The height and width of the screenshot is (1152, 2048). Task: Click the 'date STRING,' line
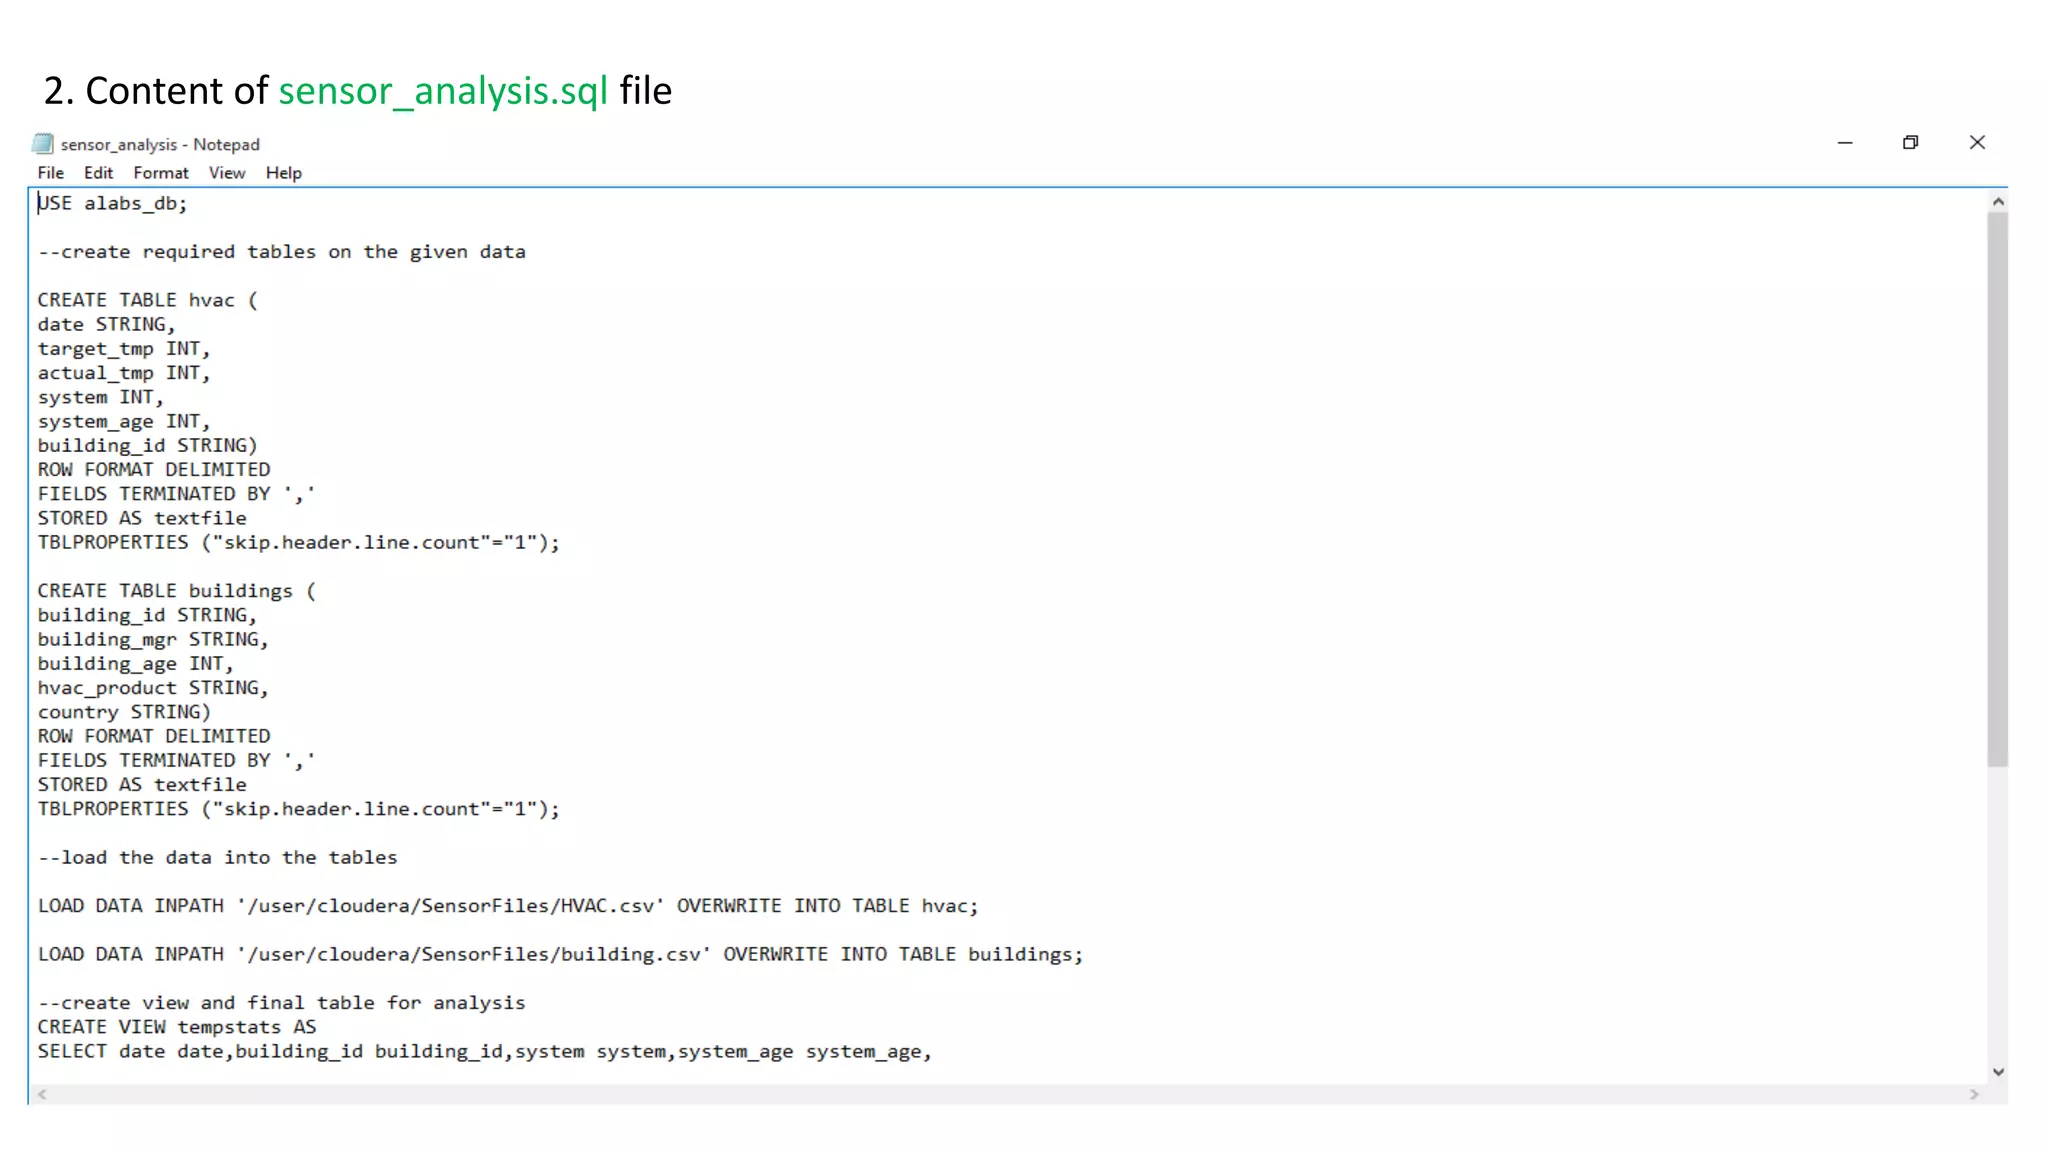click(x=106, y=324)
